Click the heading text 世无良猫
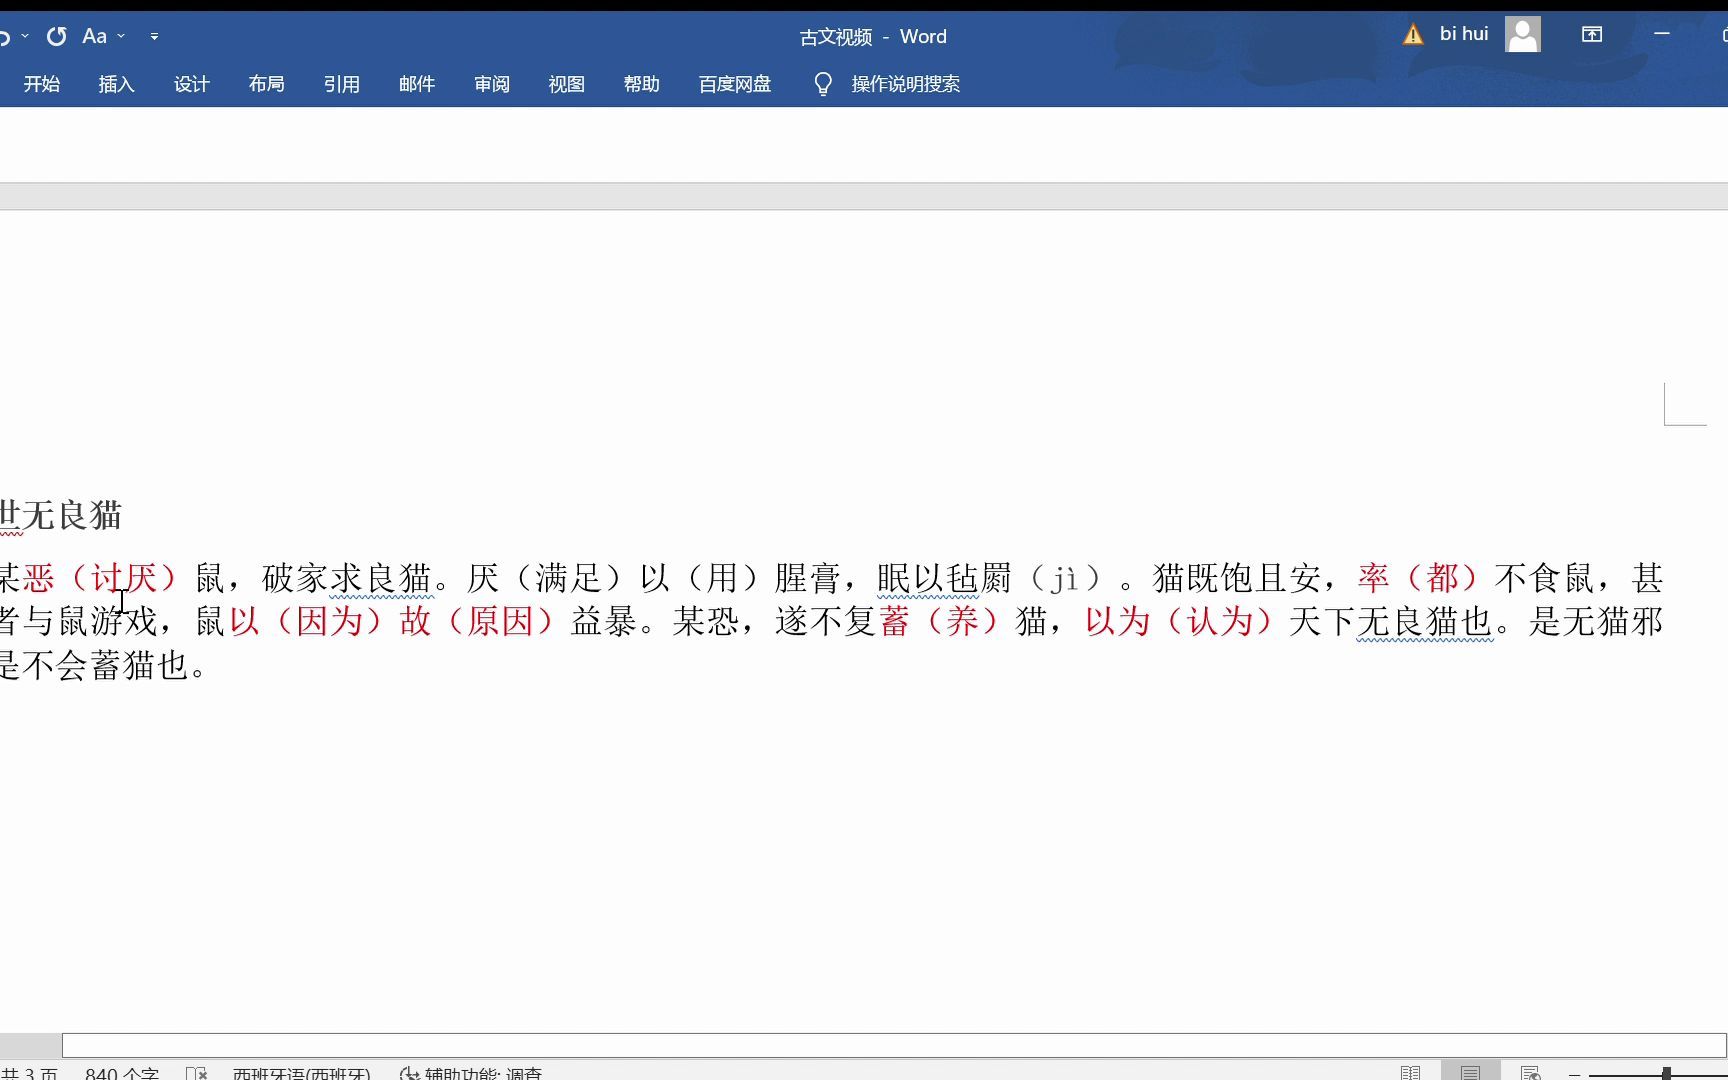Viewport: 1728px width, 1080px height. [61, 516]
